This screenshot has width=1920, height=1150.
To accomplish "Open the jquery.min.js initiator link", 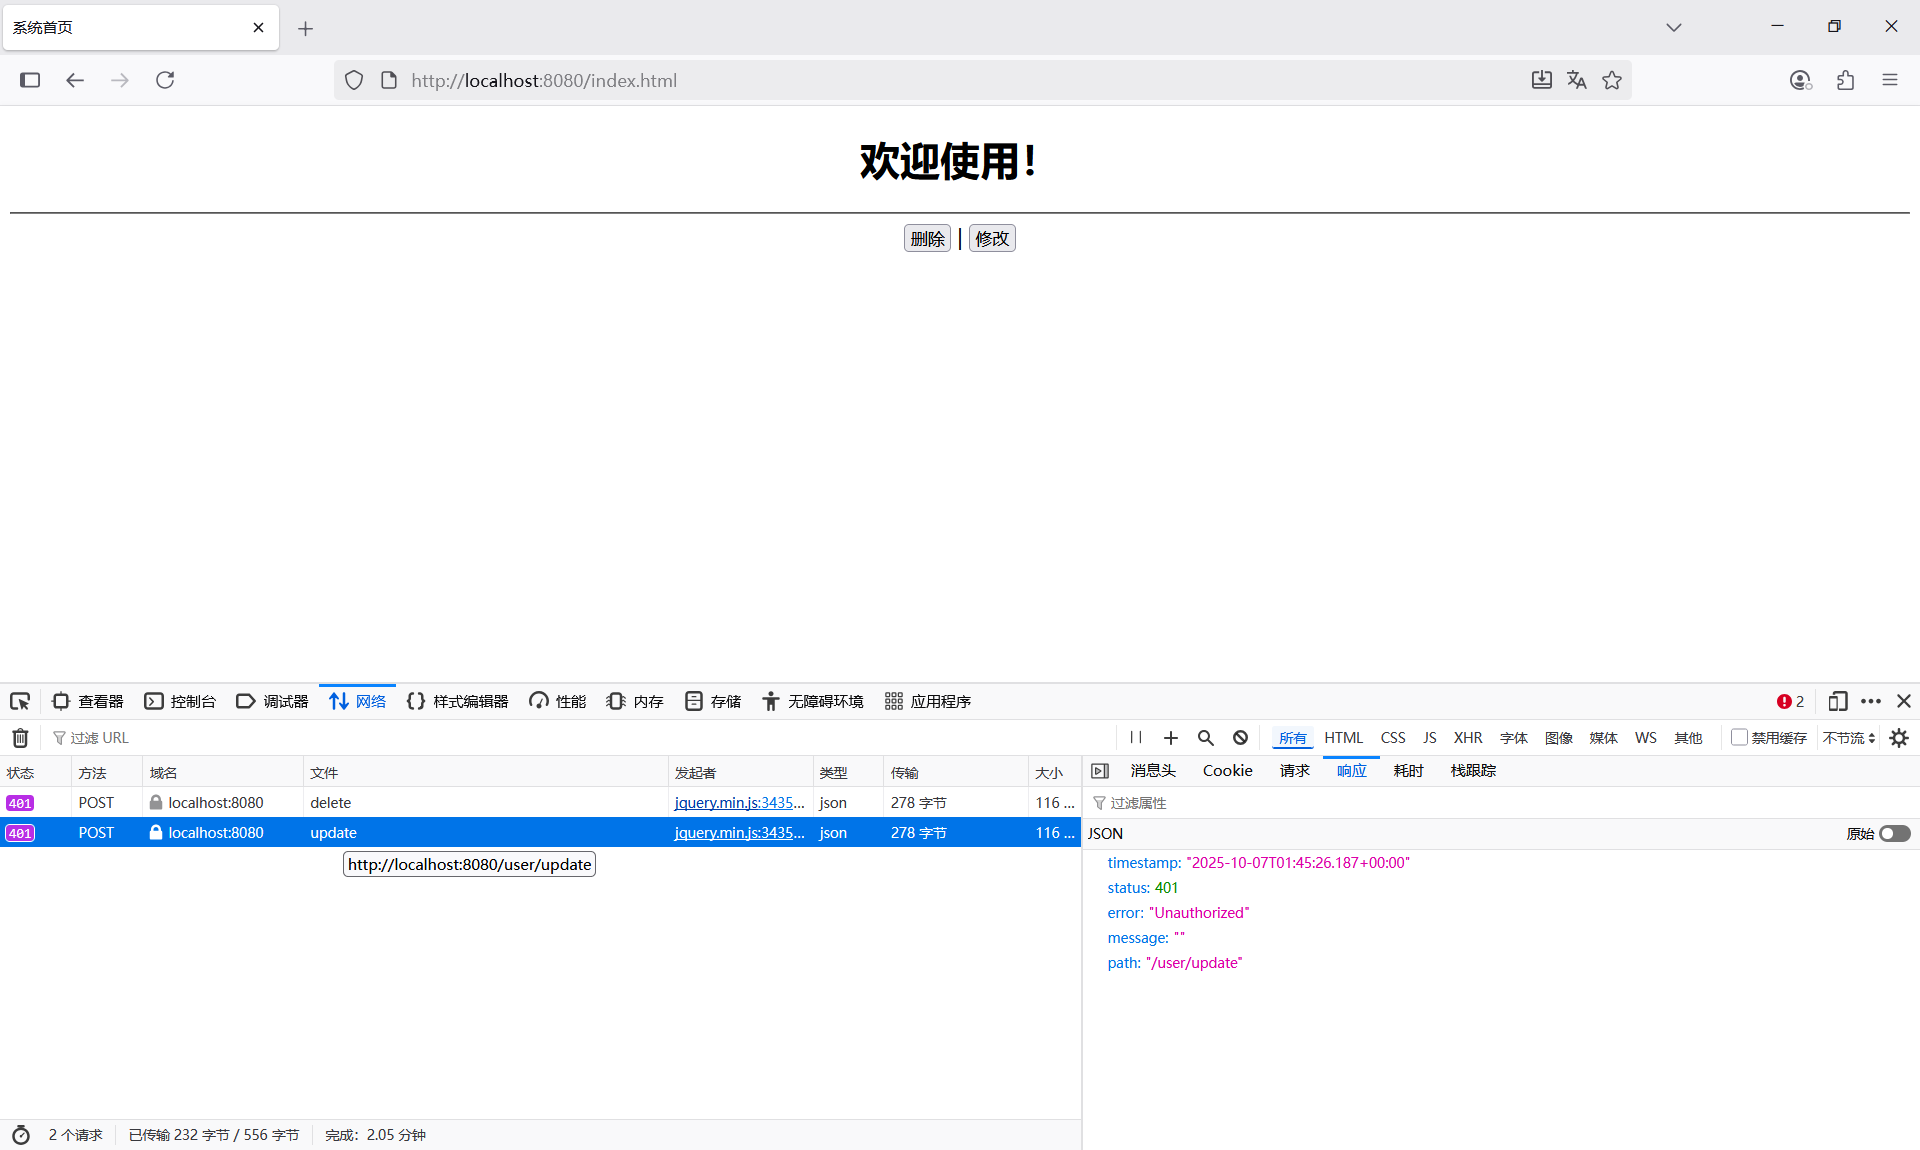I will coord(738,802).
